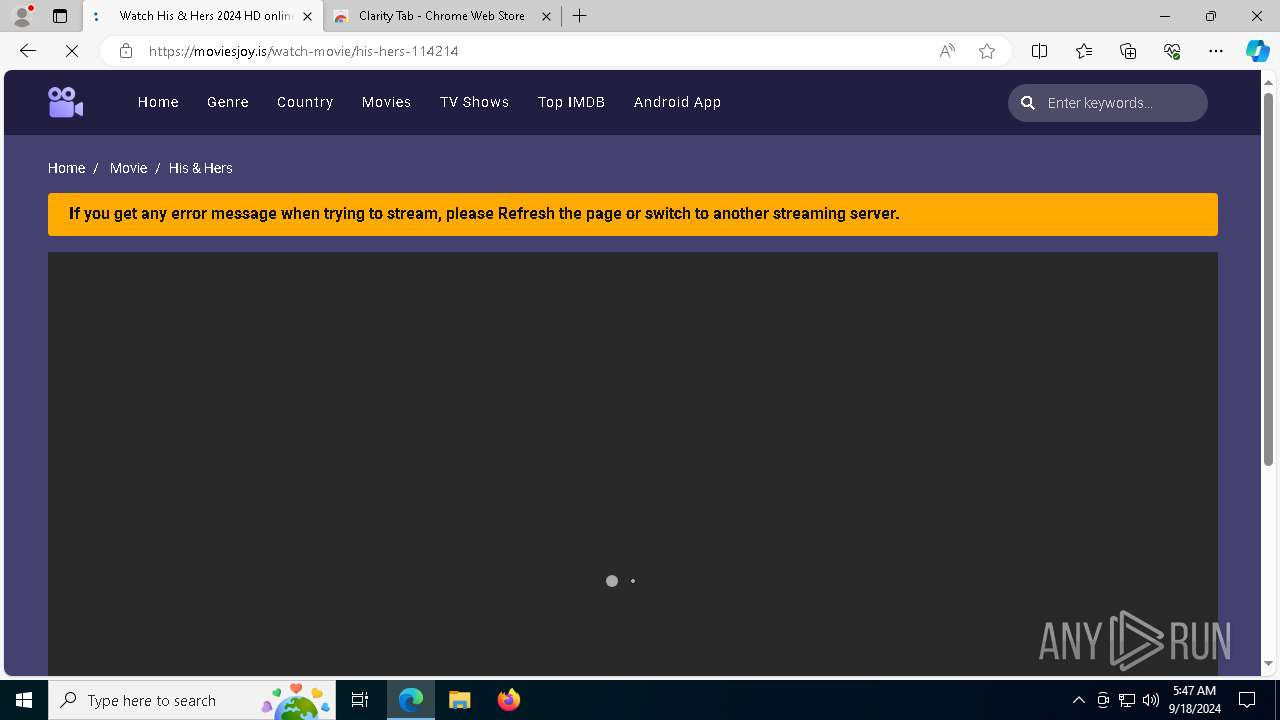The height and width of the screenshot is (720, 1280).
Task: View site information lock icon
Action: pos(125,51)
